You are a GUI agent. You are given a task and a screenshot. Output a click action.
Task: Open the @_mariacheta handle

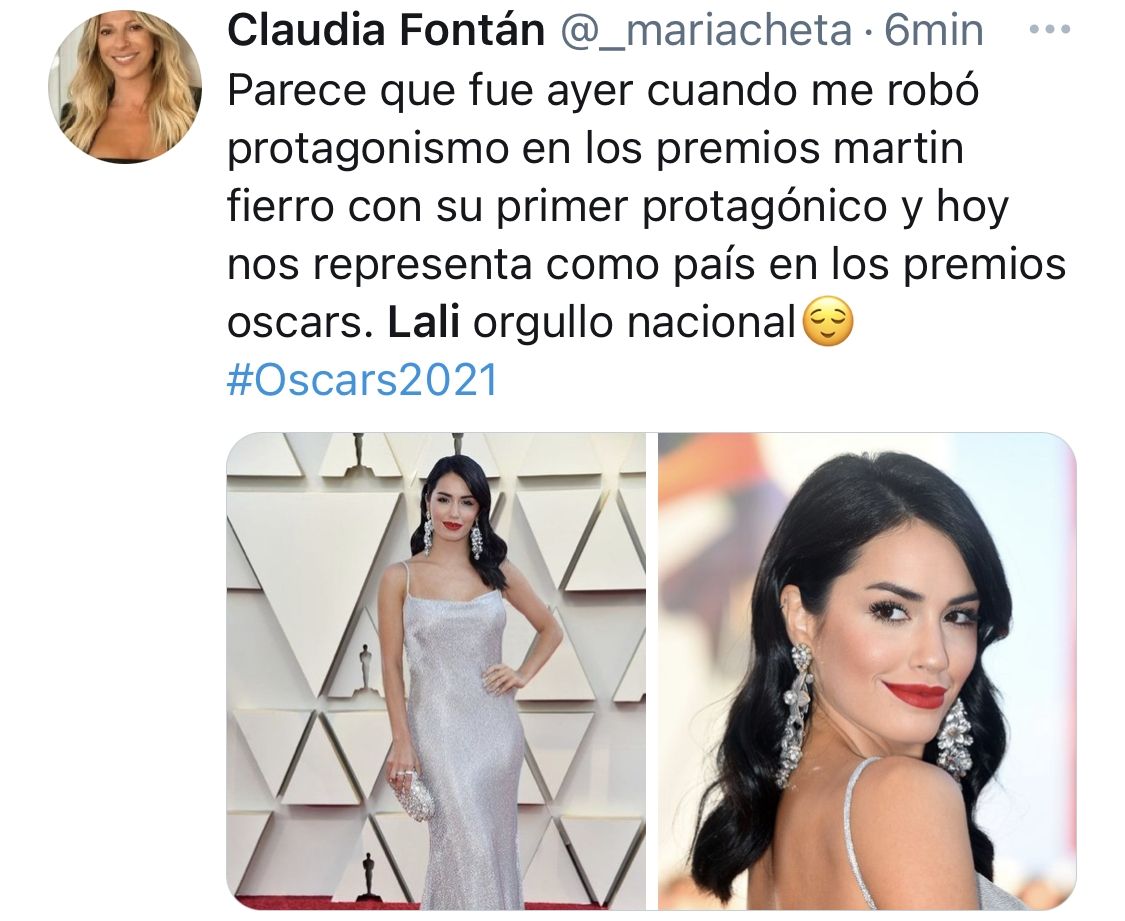coord(706,30)
